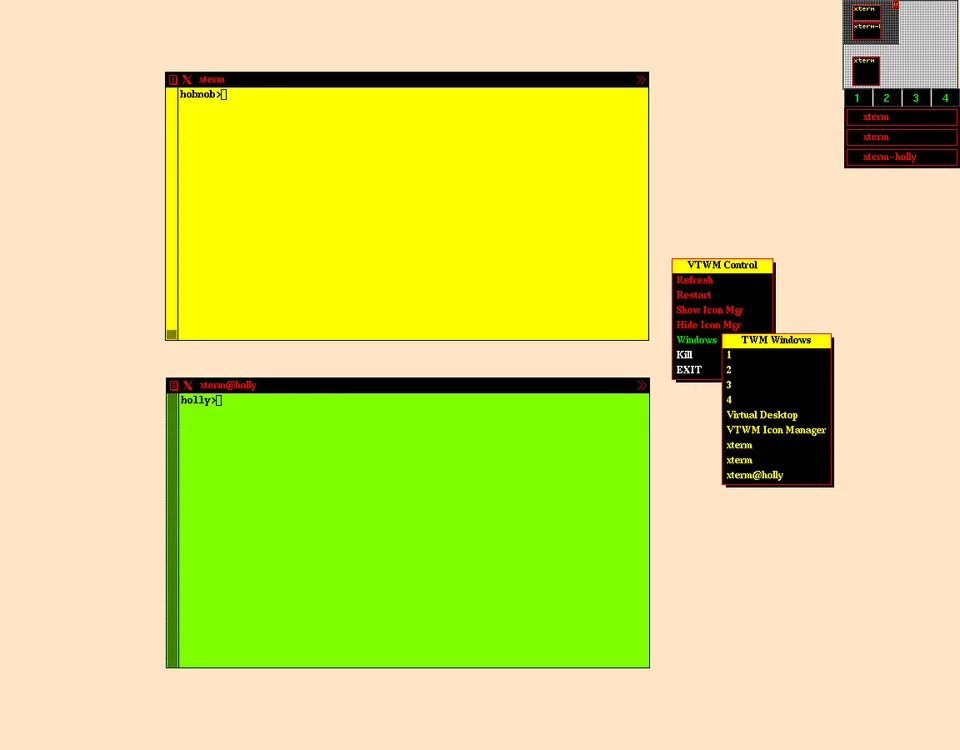Select Show Icon Mgr from VTWM Control
The width and height of the screenshot is (960, 750).
coord(722,310)
